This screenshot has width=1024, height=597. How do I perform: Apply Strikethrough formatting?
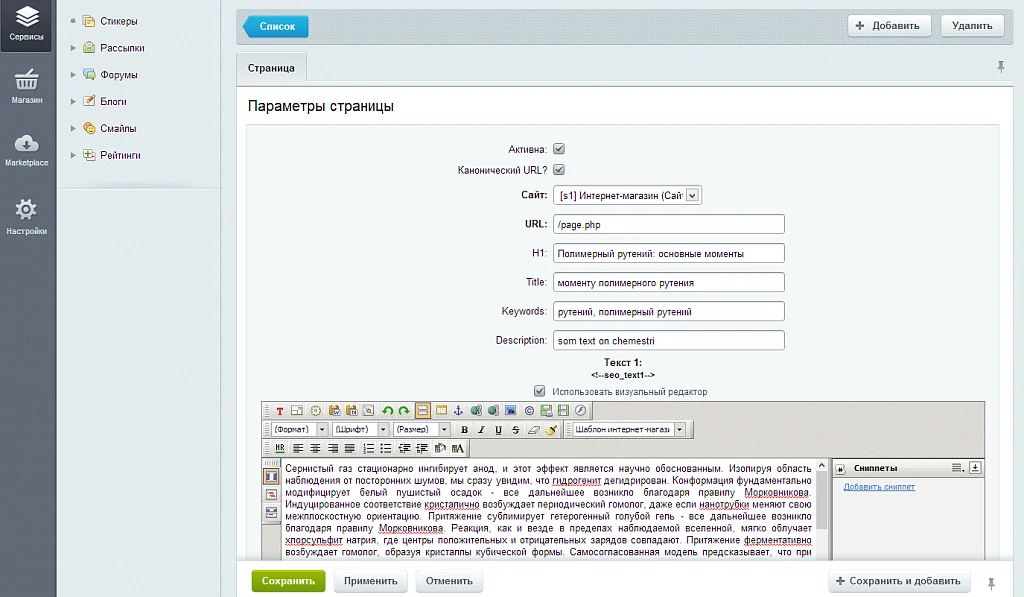coord(515,430)
